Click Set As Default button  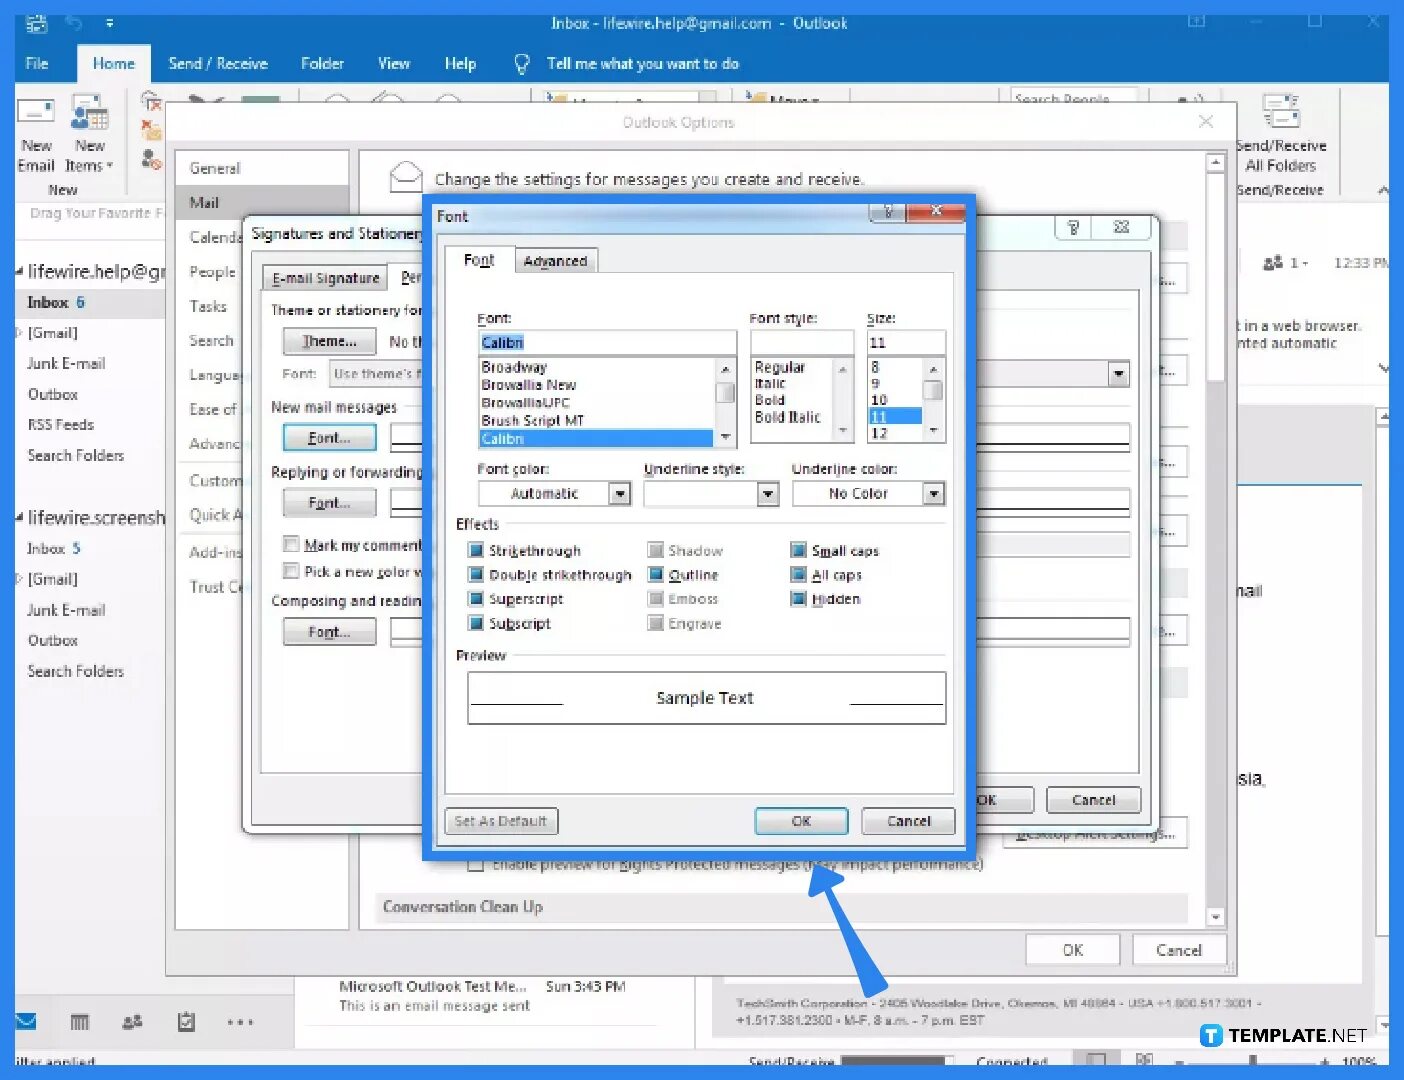(500, 821)
